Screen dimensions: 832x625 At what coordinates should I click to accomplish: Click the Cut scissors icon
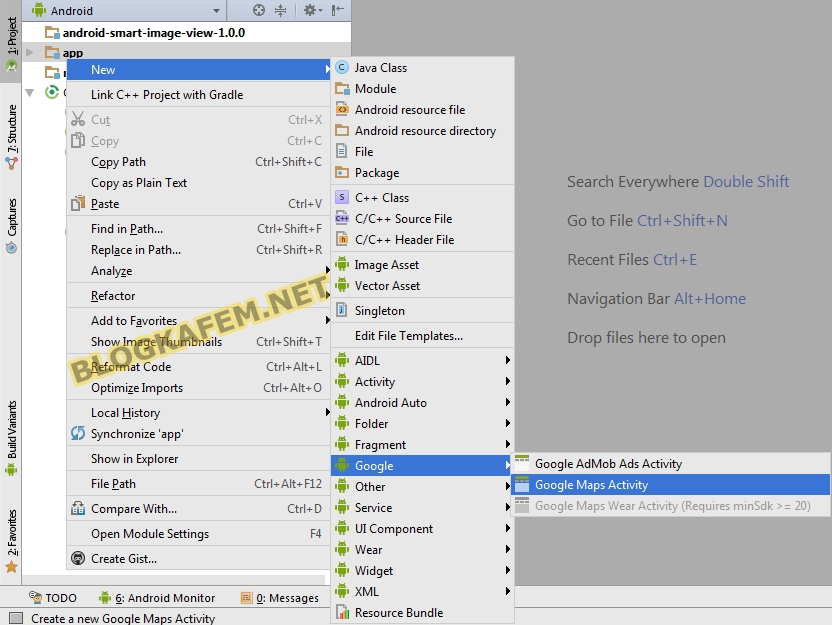click(78, 119)
